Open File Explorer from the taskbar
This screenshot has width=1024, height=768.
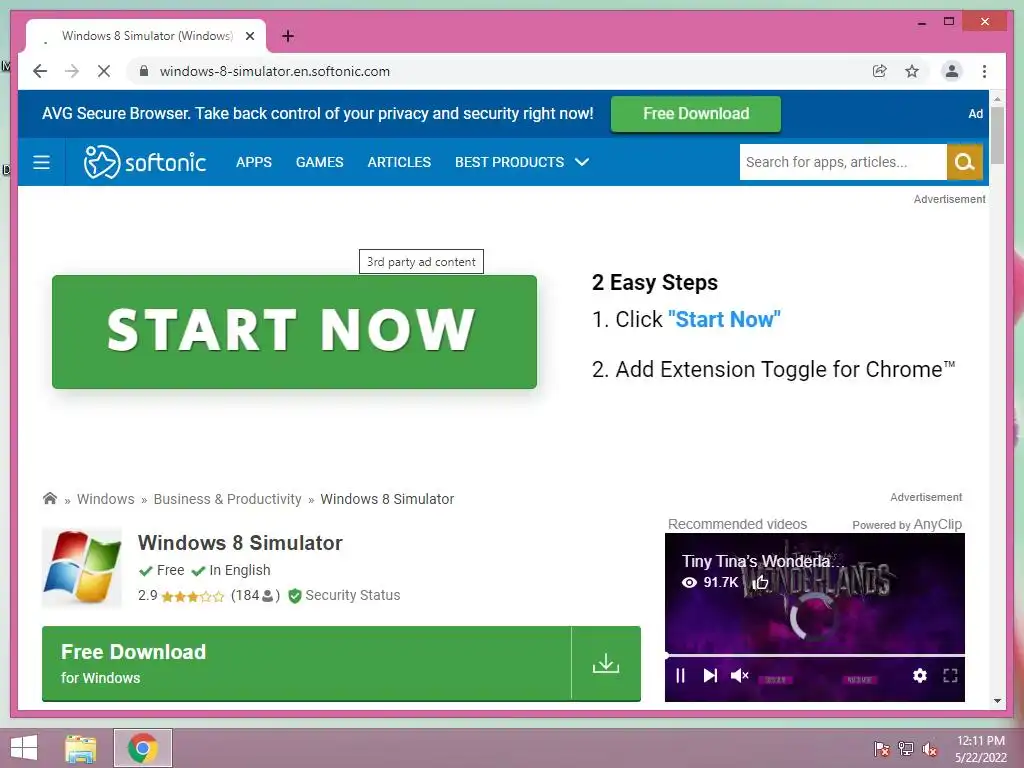point(80,748)
